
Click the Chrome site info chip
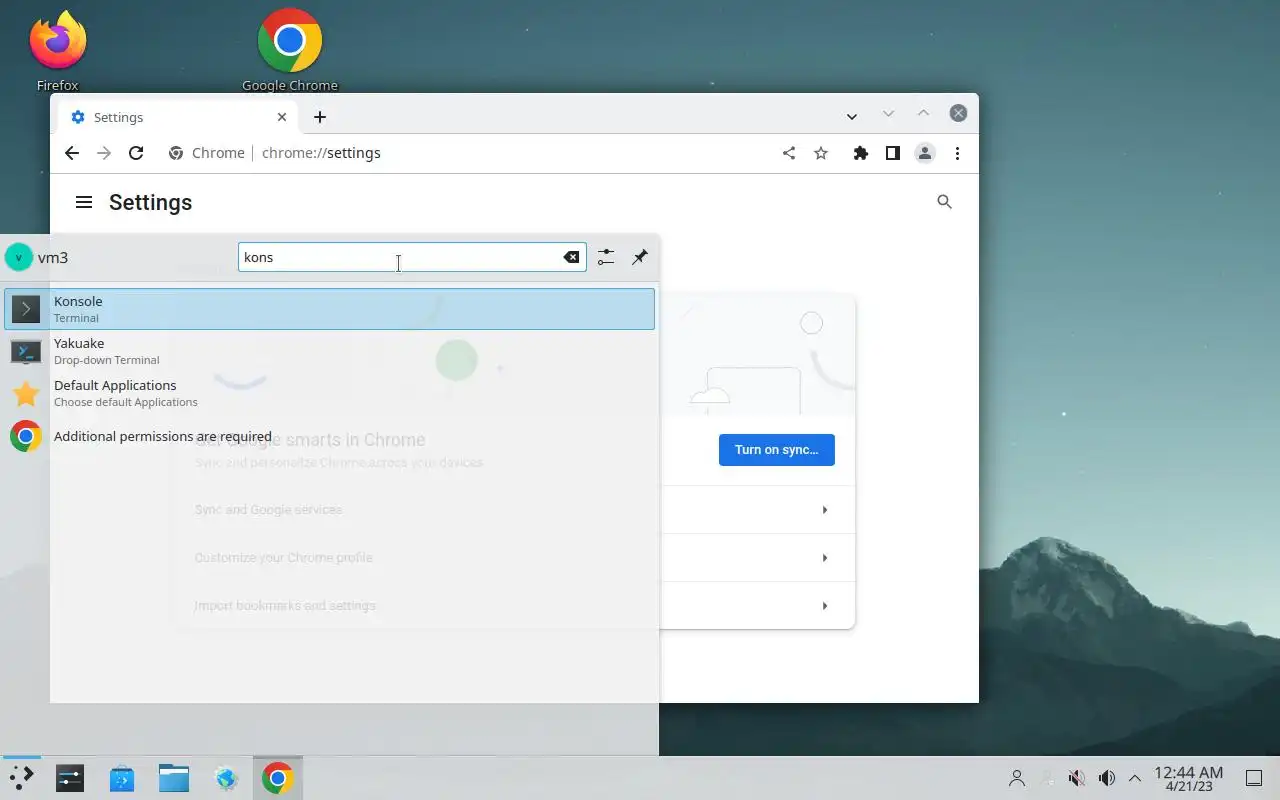click(x=207, y=153)
